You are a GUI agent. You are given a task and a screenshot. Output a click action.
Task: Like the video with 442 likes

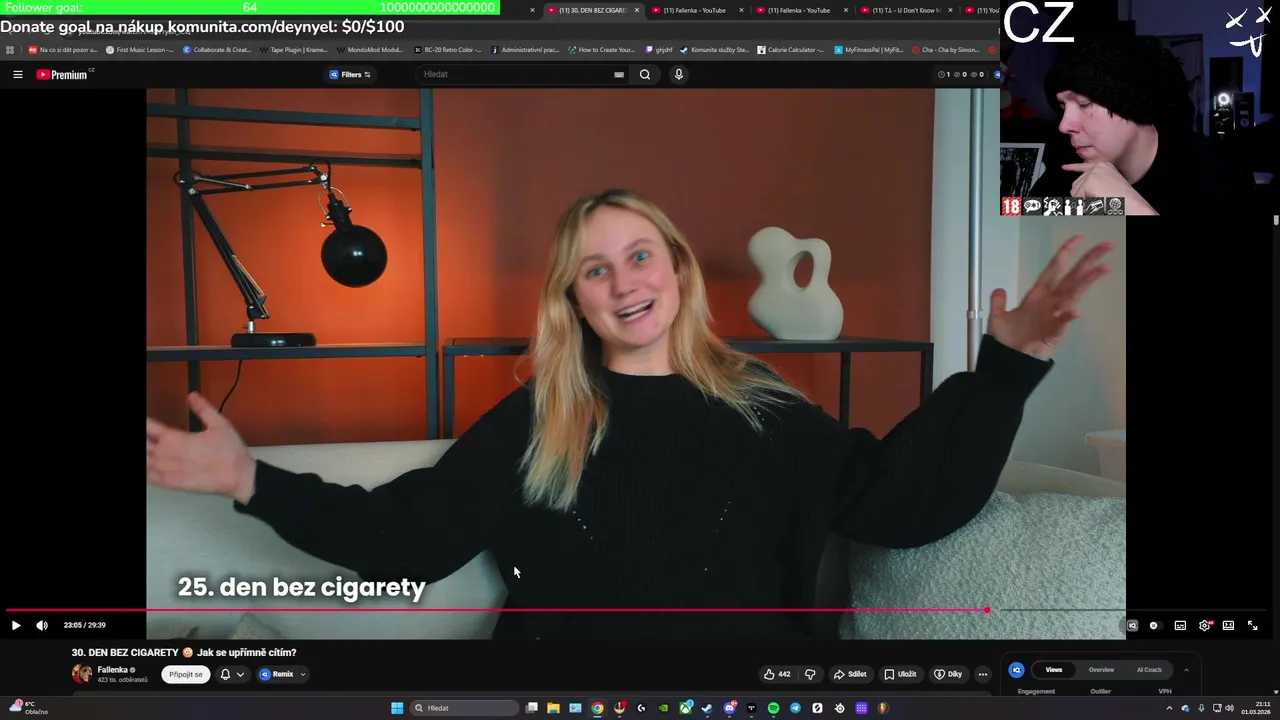777,674
